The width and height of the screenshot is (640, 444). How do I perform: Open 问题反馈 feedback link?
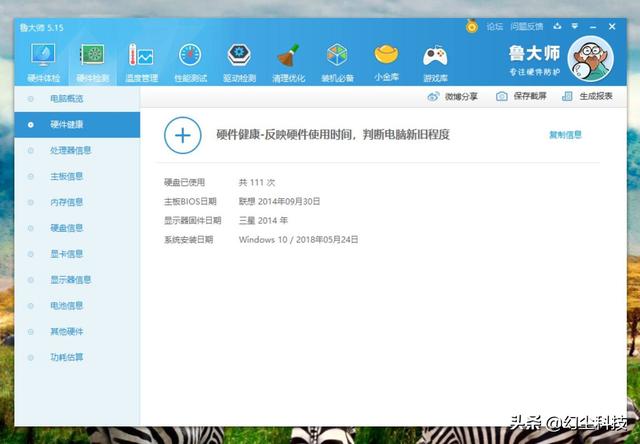click(x=527, y=27)
